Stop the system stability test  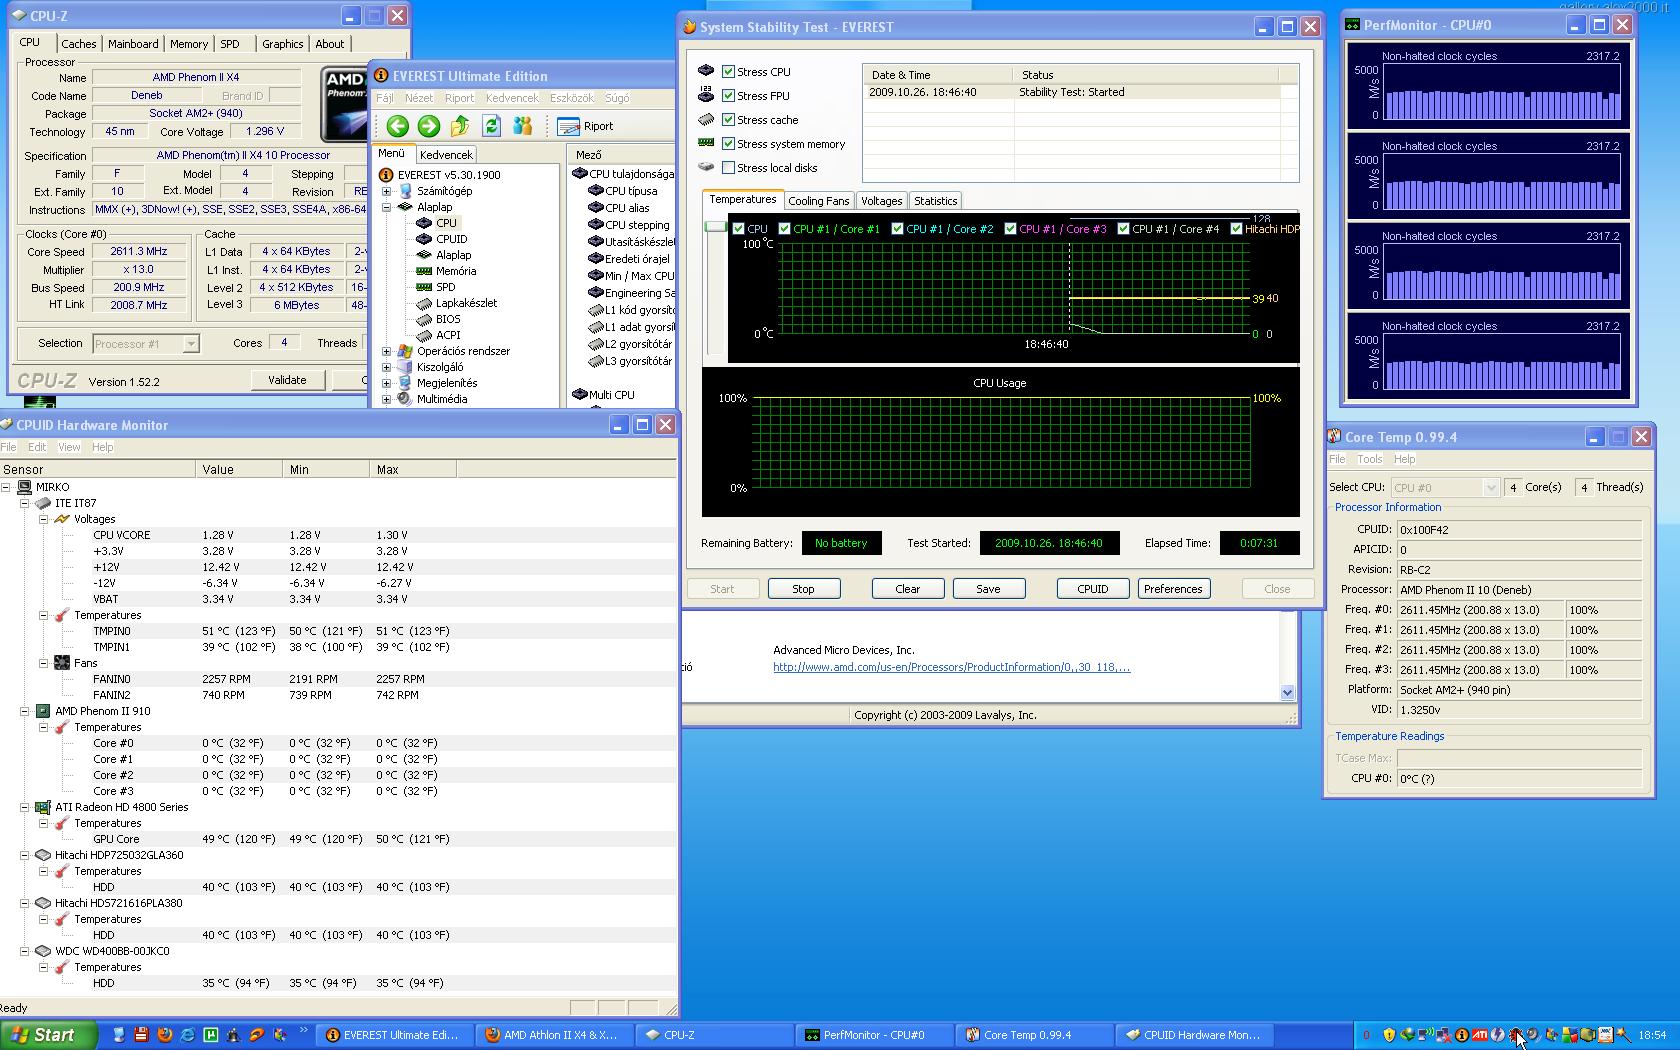pos(803,589)
